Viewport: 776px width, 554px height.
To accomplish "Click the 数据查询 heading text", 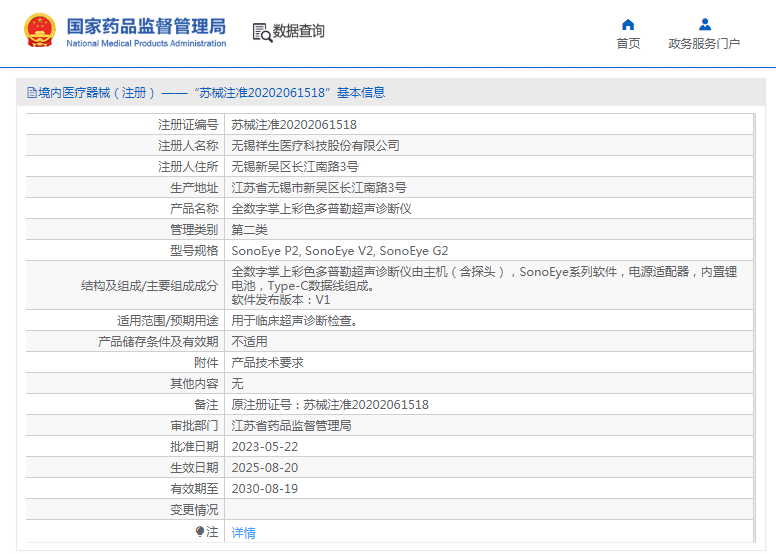I will [x=299, y=32].
